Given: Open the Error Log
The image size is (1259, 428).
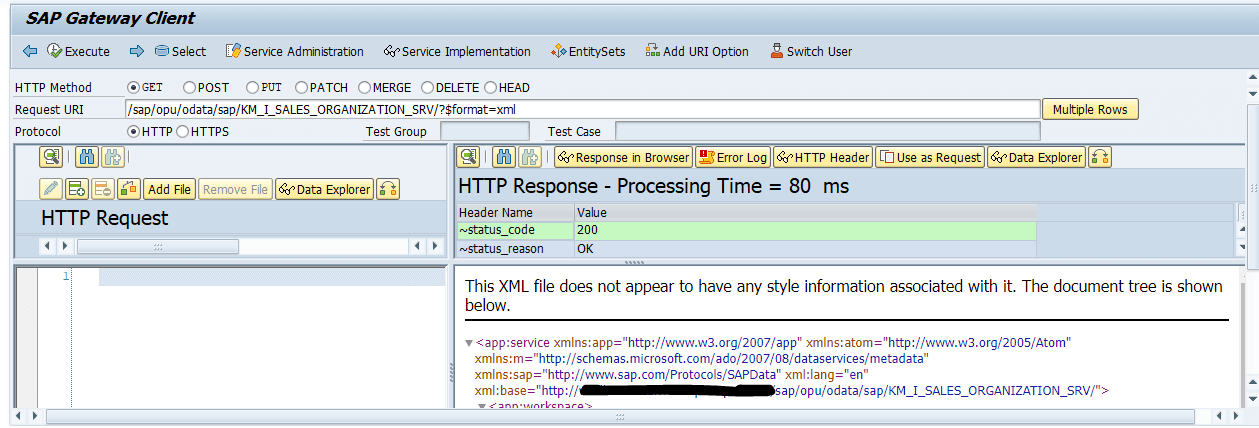Looking at the screenshot, I should pos(733,157).
